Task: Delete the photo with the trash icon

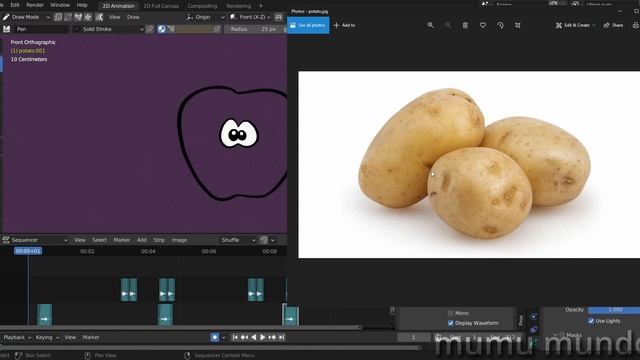Action: pos(465,25)
